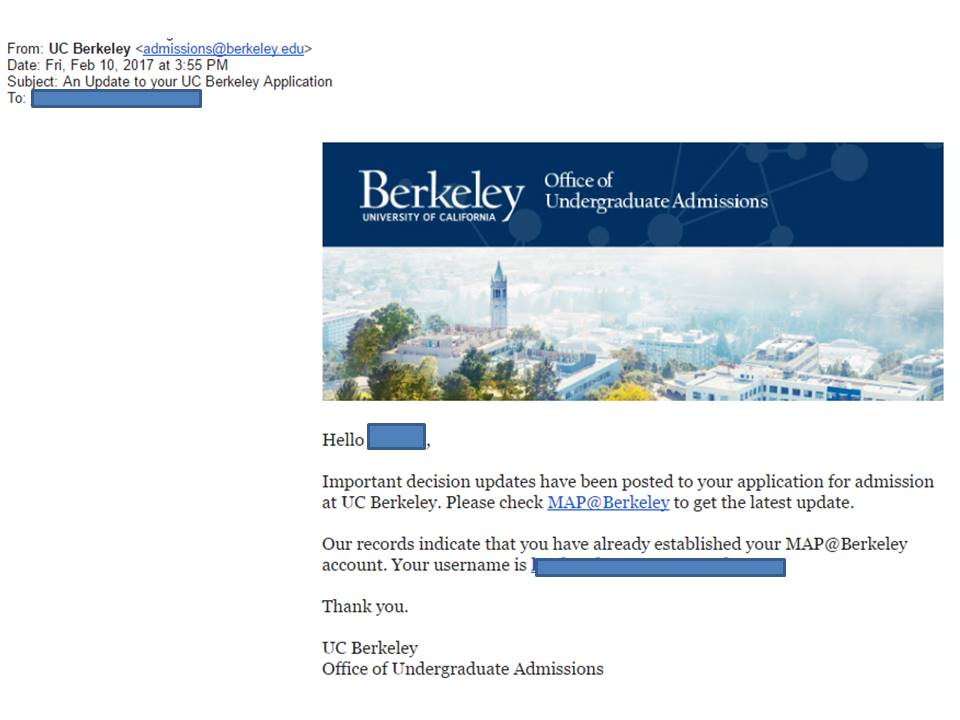Screen dimensions: 960x720
Task: Click the redacted recipient box after To:
Action: (x=117, y=98)
